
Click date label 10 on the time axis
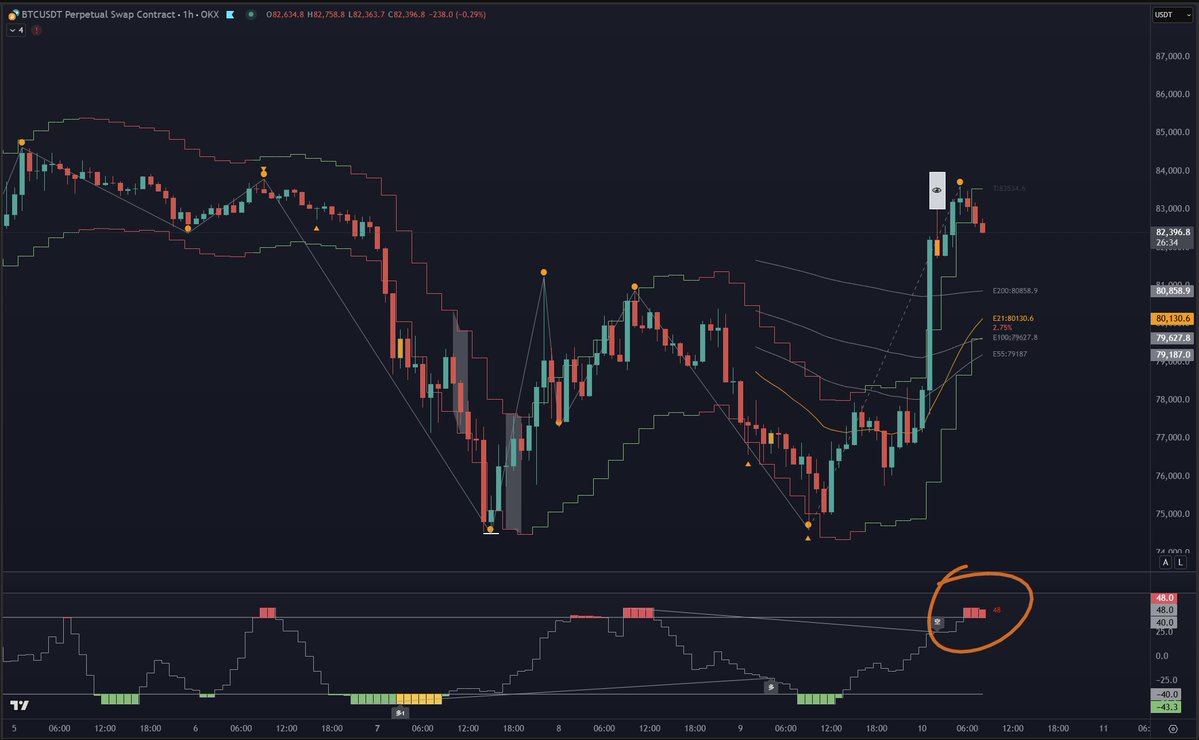[922, 729]
